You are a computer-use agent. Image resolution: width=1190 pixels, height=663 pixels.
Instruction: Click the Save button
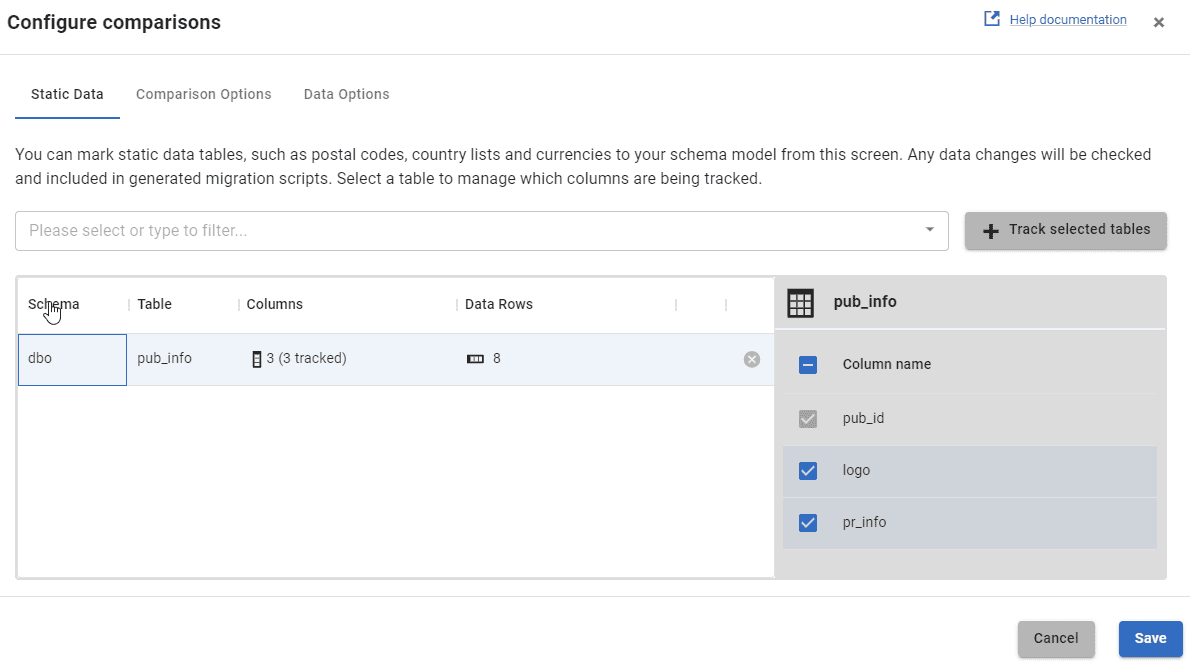tap(1150, 639)
